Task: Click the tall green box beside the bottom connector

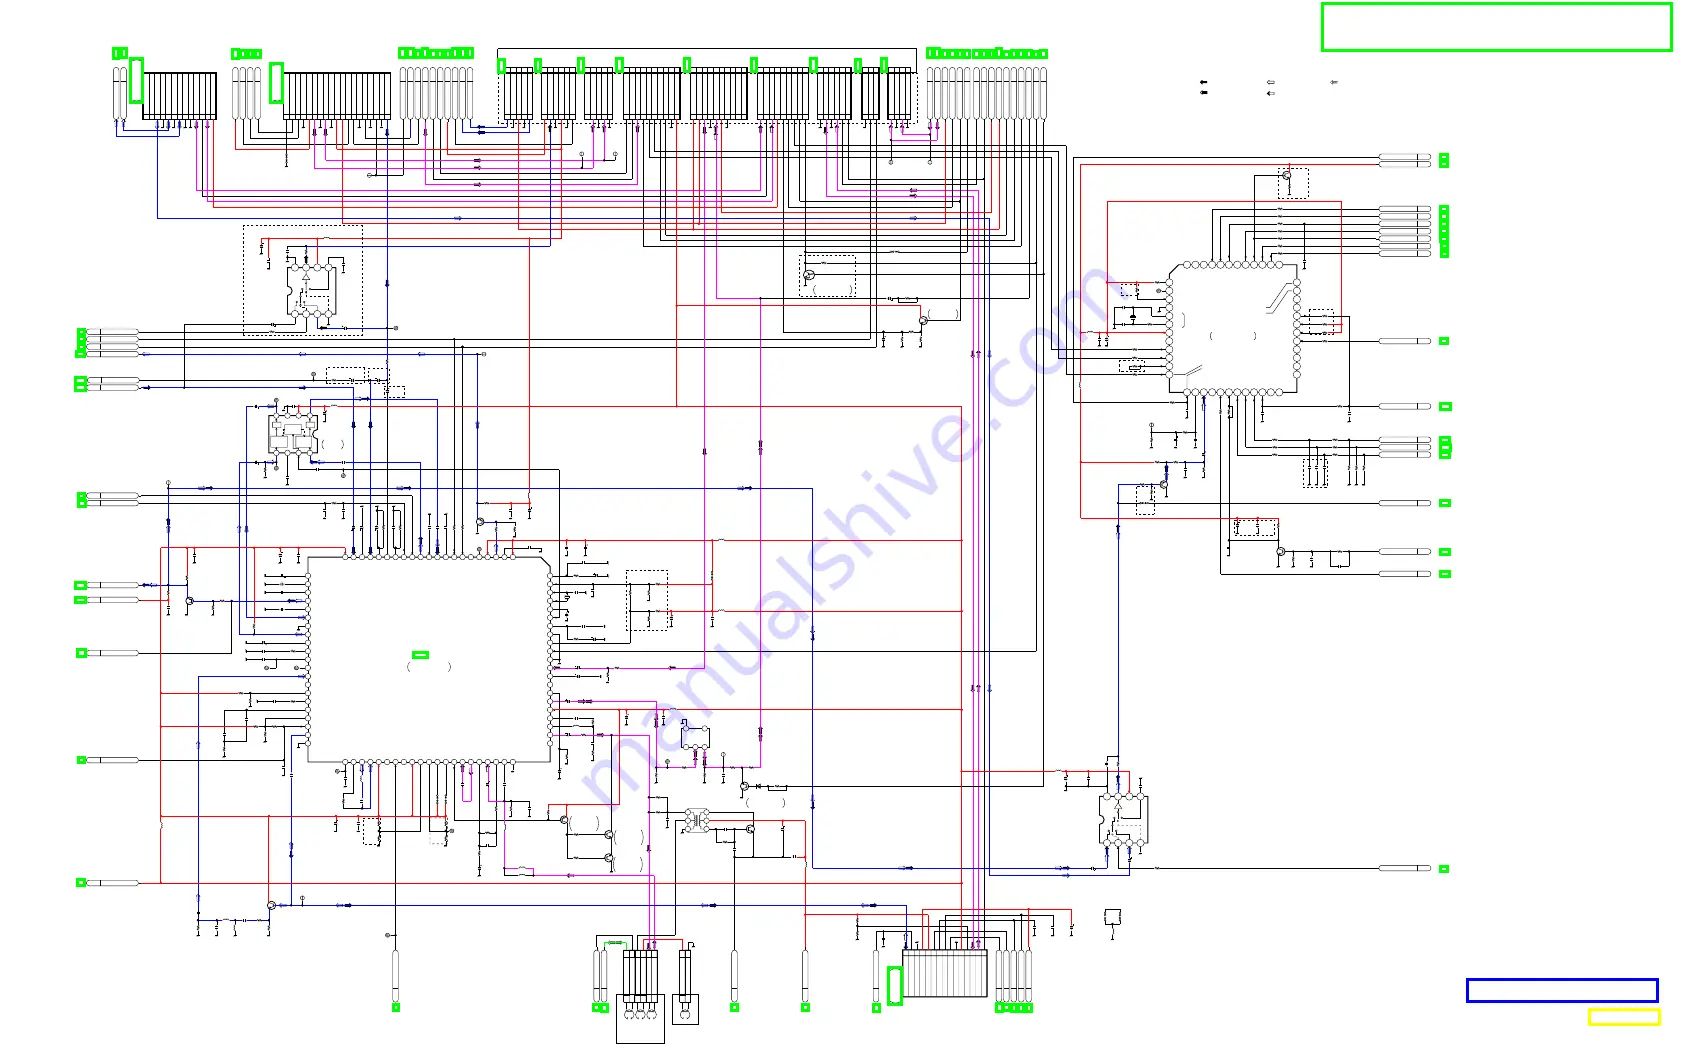Action: (895, 986)
